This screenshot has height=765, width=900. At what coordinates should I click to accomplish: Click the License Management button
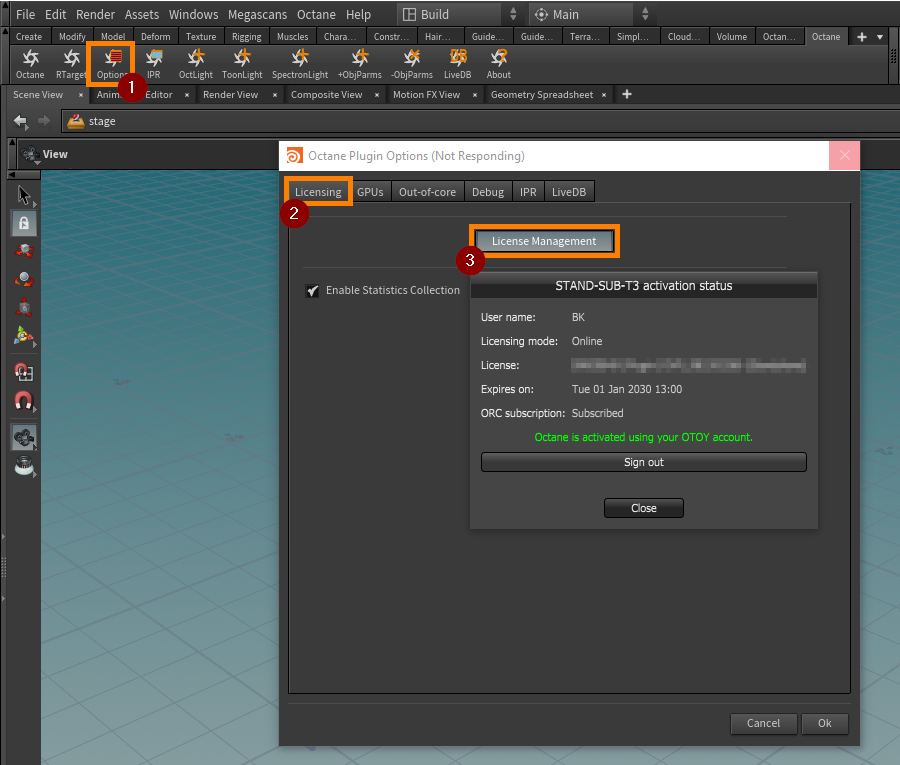click(544, 241)
